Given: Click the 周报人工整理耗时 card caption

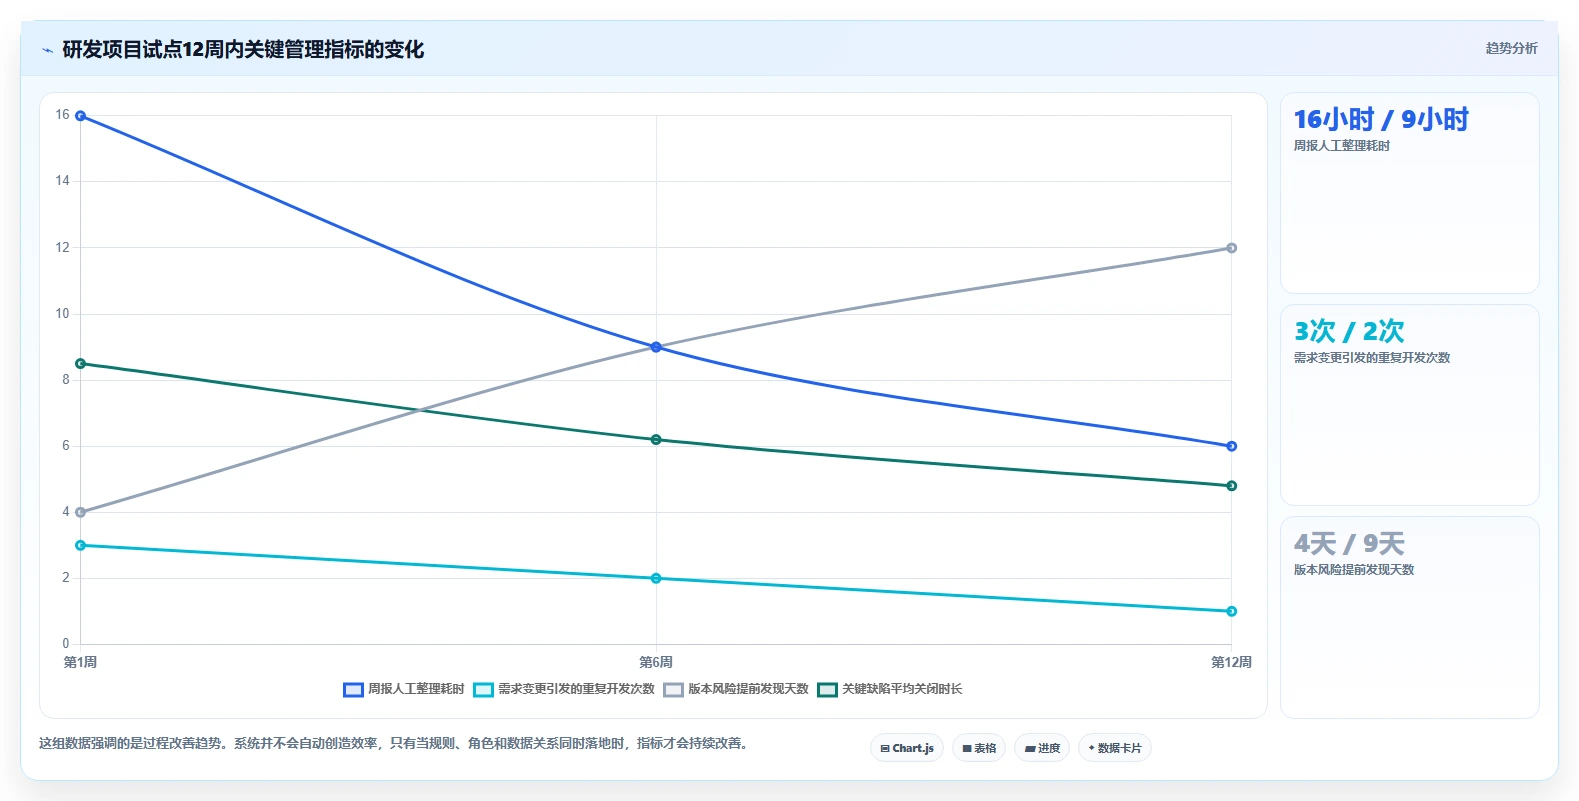Looking at the screenshot, I should click(x=1341, y=146).
